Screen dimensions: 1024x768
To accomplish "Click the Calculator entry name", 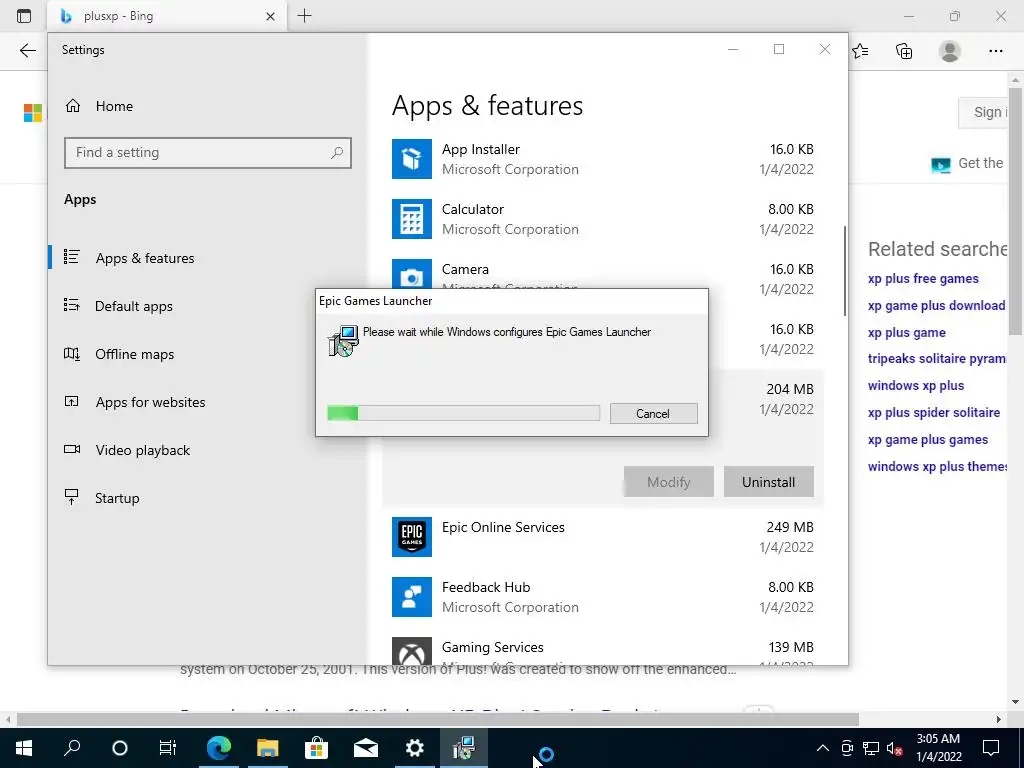I will pos(473,209).
